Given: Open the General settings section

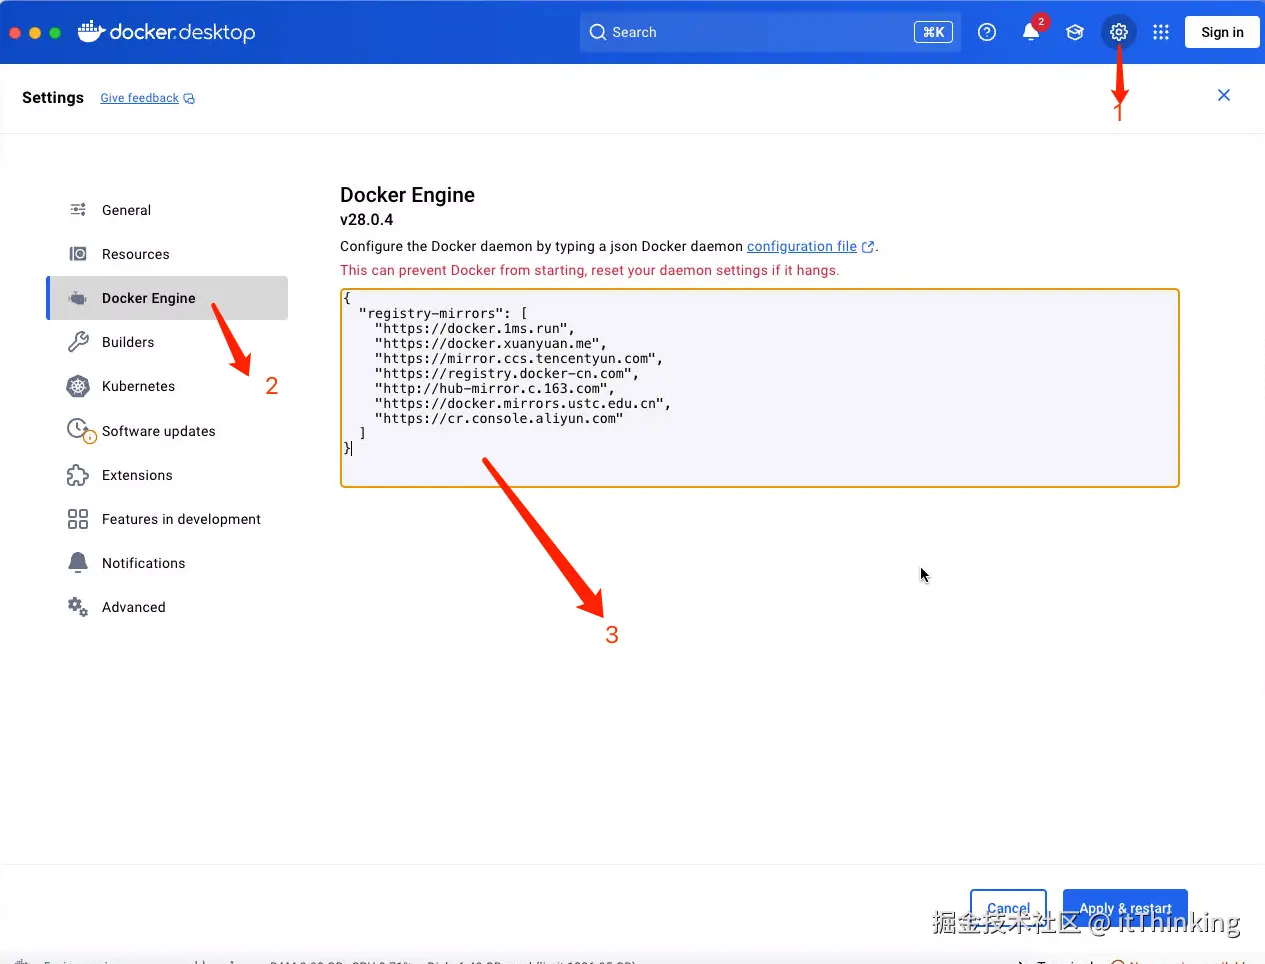Looking at the screenshot, I should pyautogui.click(x=167, y=210).
